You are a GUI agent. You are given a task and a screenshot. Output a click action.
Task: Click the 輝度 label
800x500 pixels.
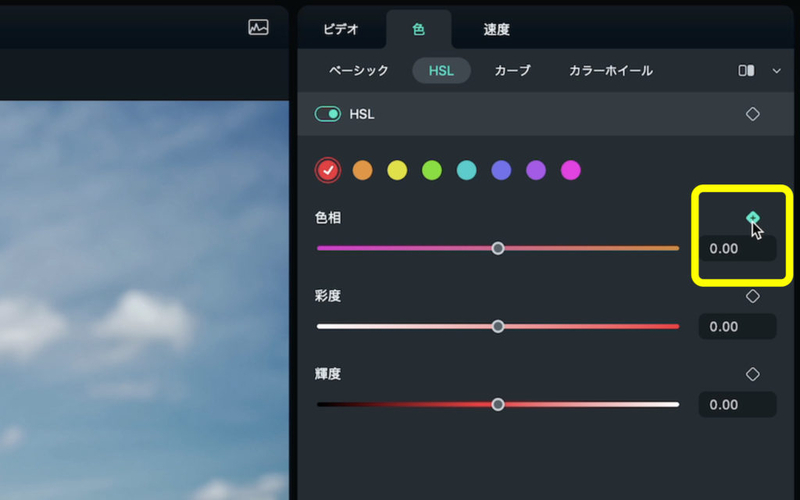[328, 374]
